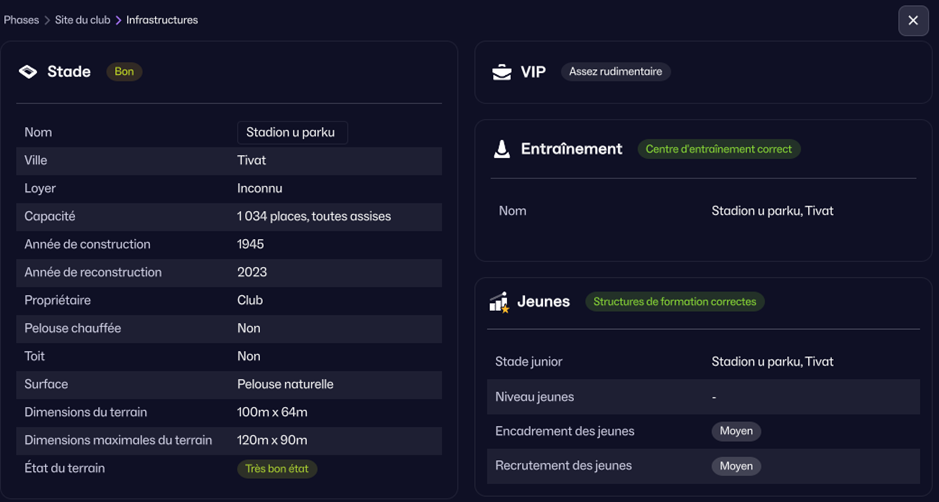This screenshot has height=502, width=939.
Task: Click the Stadion u parku name button
Action: (x=291, y=132)
